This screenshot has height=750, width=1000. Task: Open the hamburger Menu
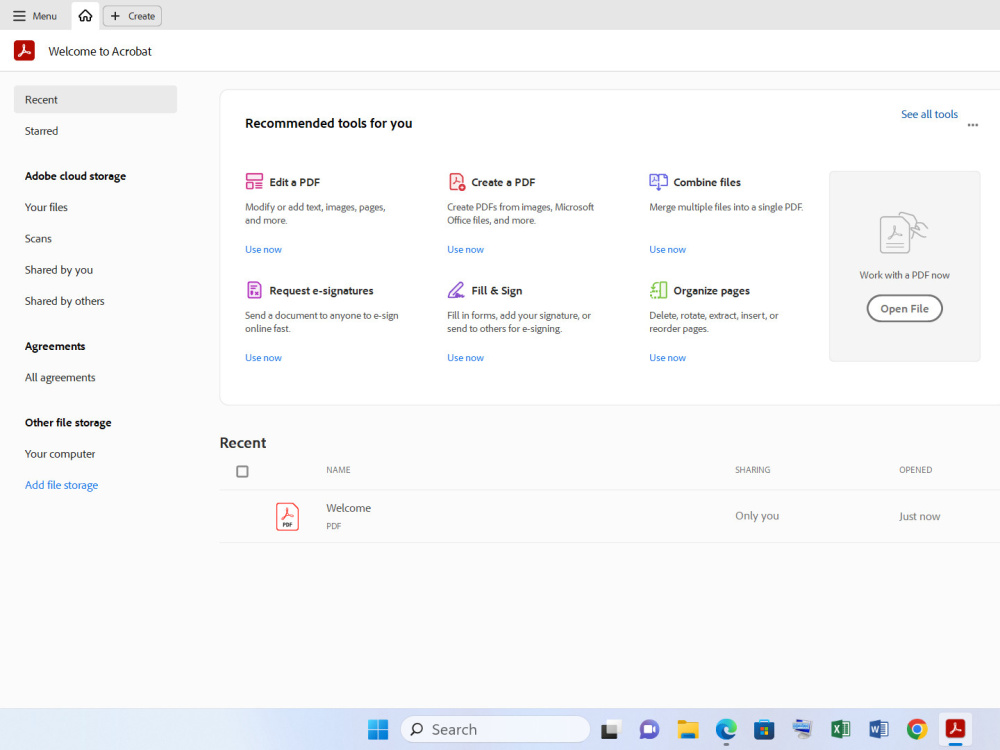click(35, 16)
